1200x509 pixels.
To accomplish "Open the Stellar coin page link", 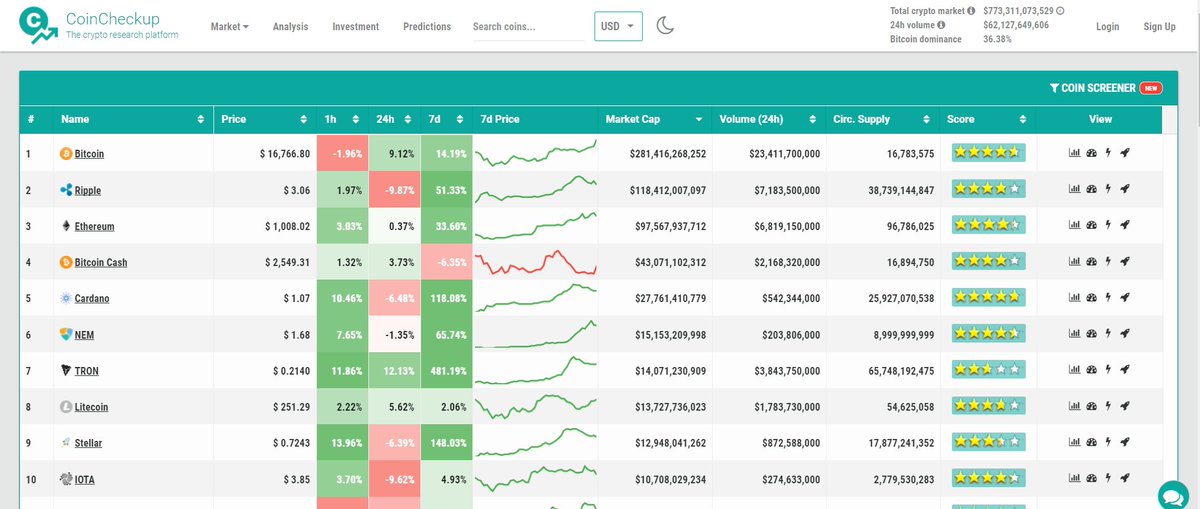I will click(88, 443).
